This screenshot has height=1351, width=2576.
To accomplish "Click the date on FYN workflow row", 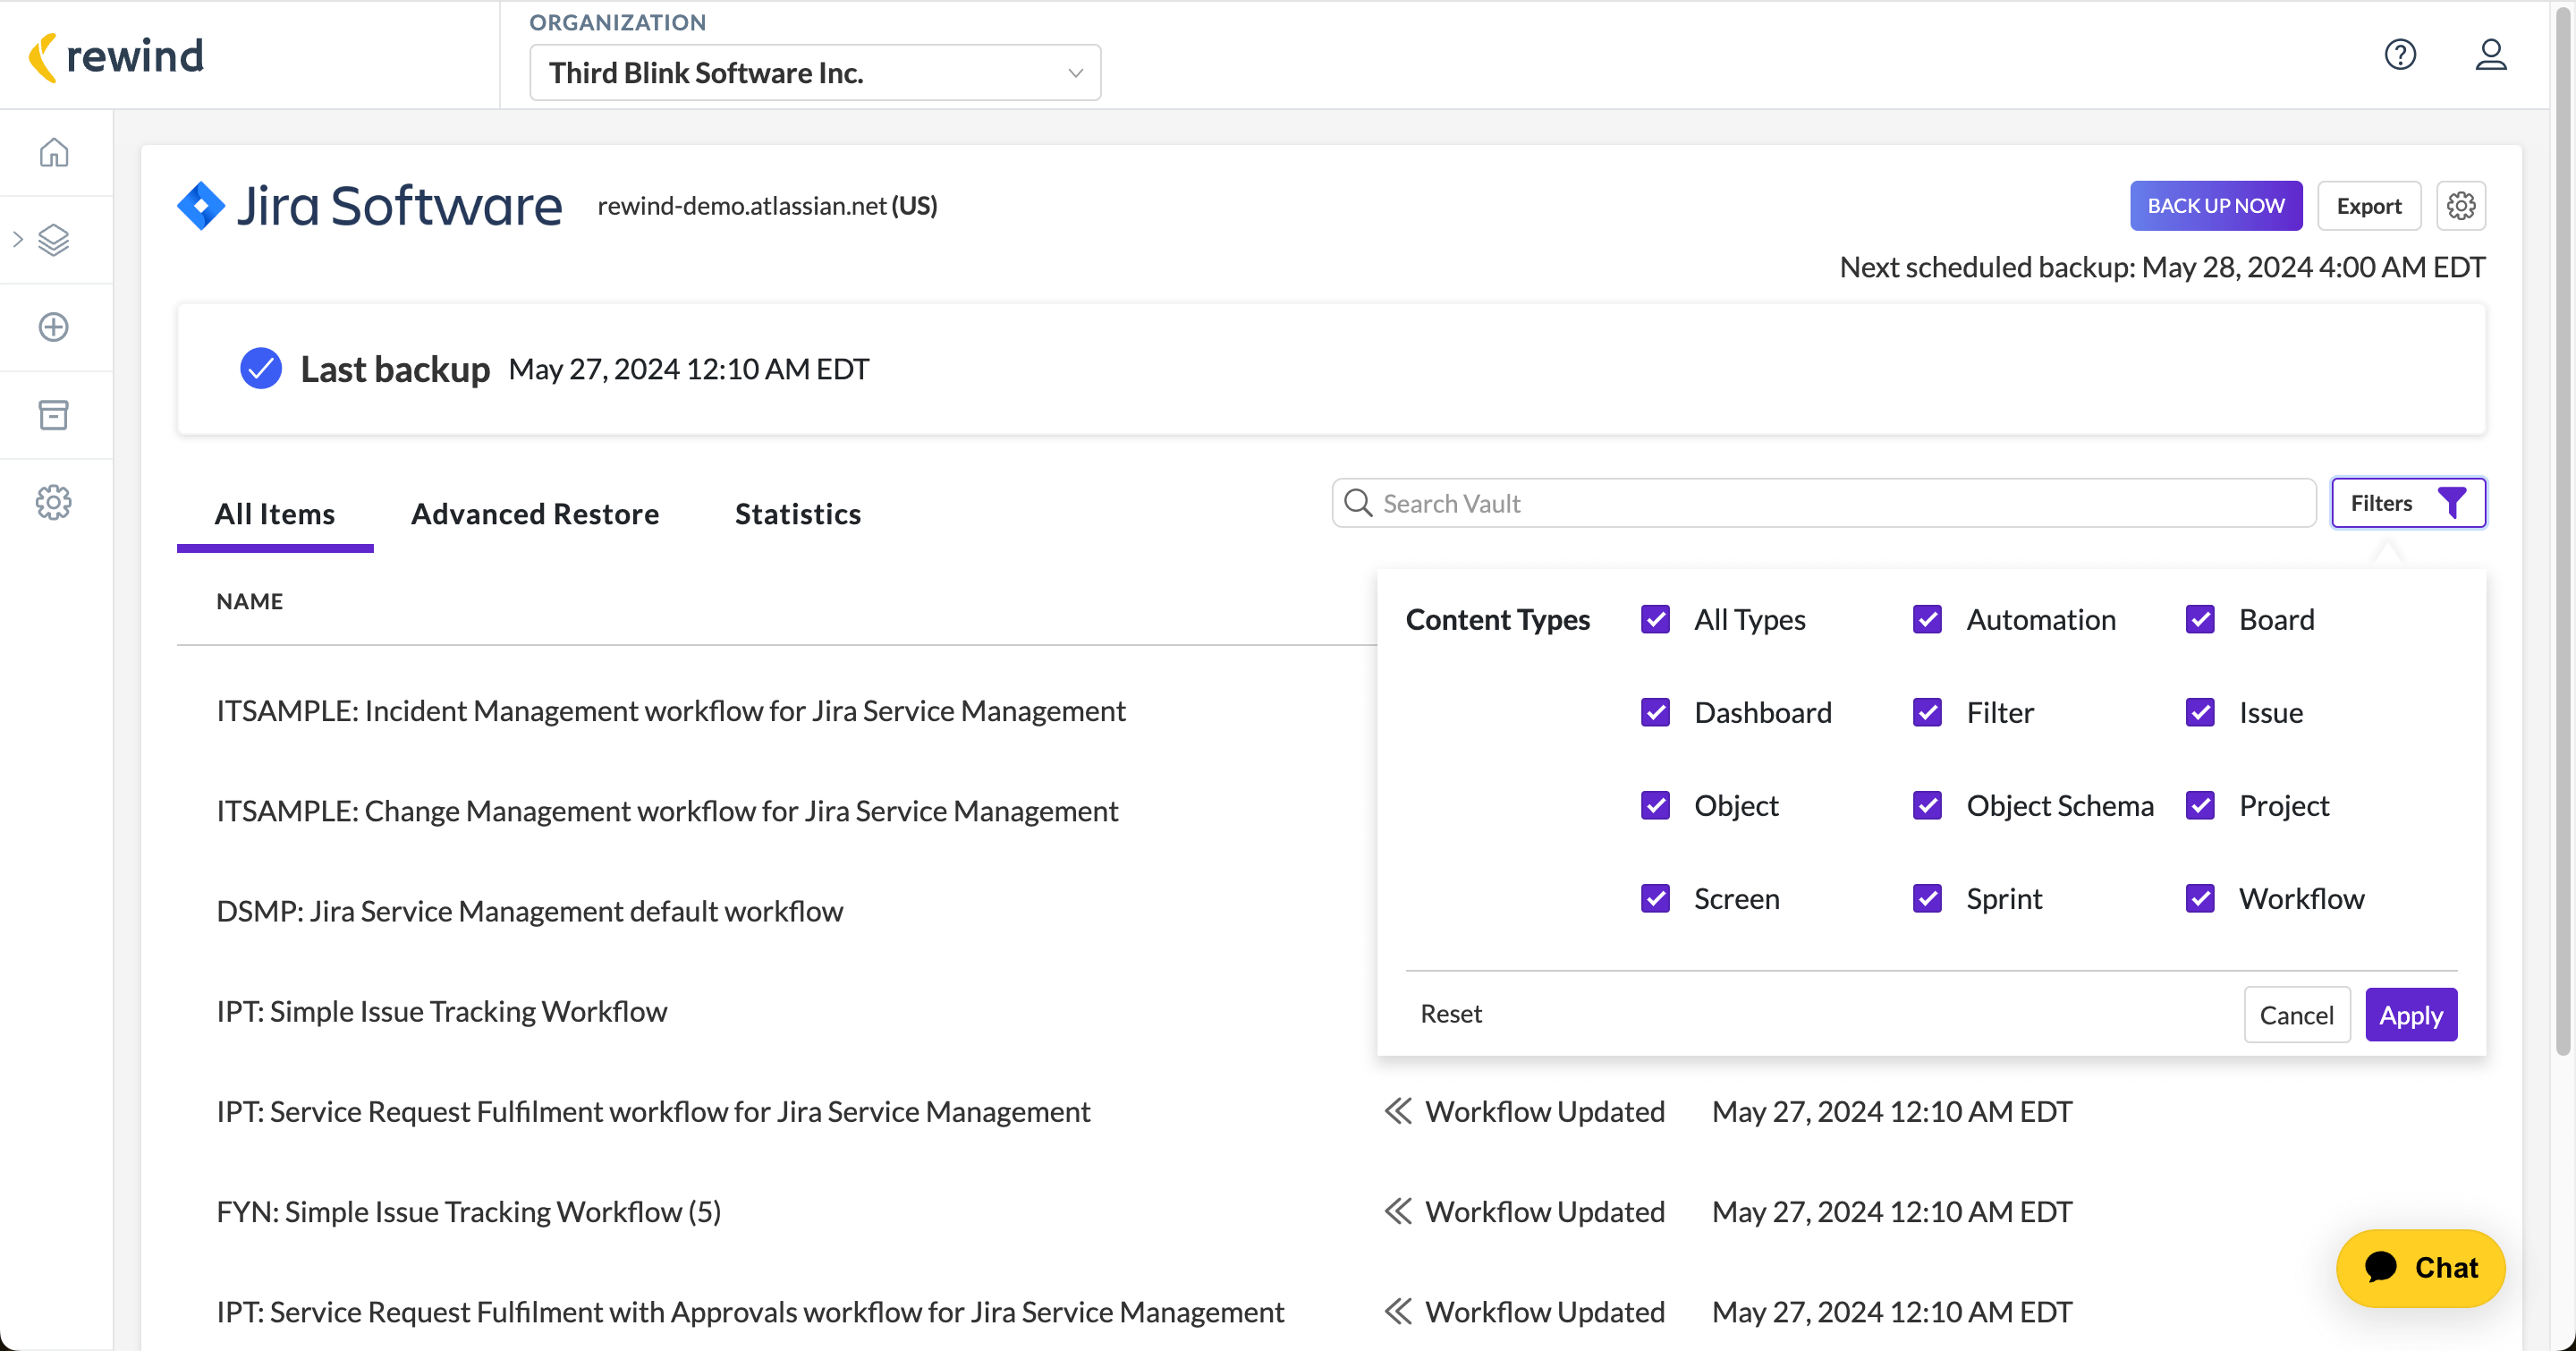I will coord(1892,1211).
